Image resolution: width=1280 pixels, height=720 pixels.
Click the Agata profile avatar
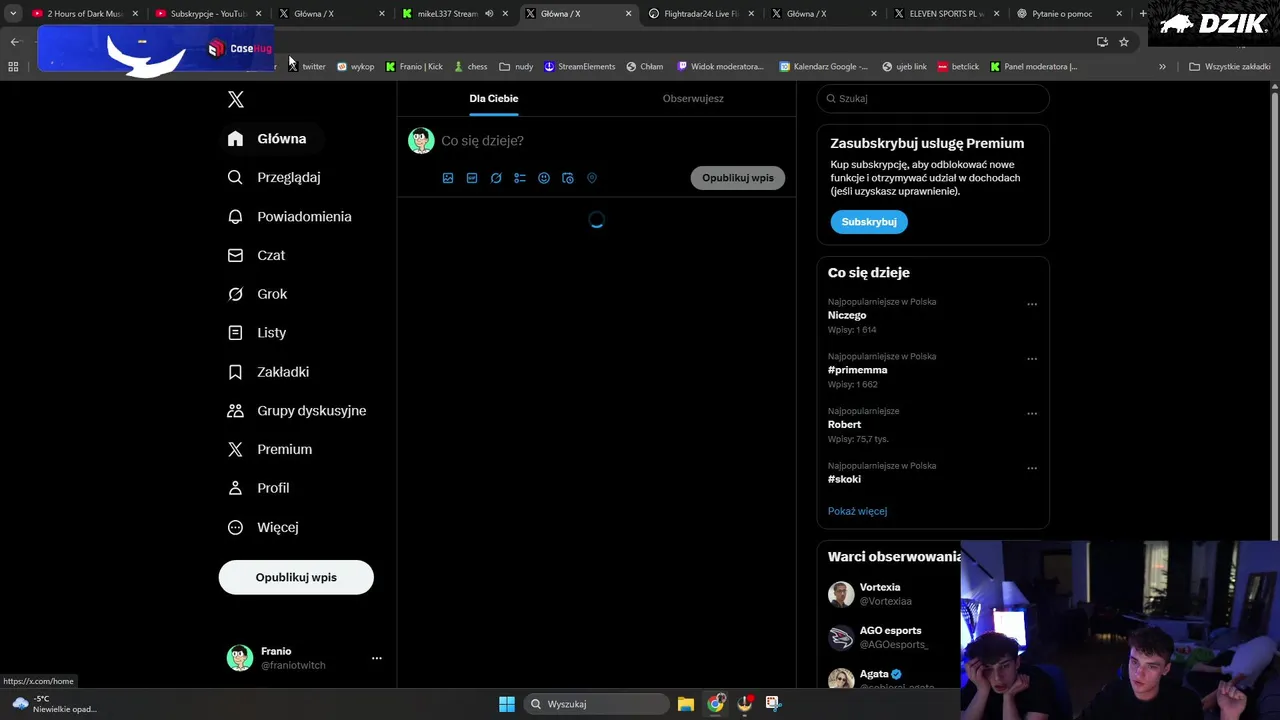click(x=841, y=680)
